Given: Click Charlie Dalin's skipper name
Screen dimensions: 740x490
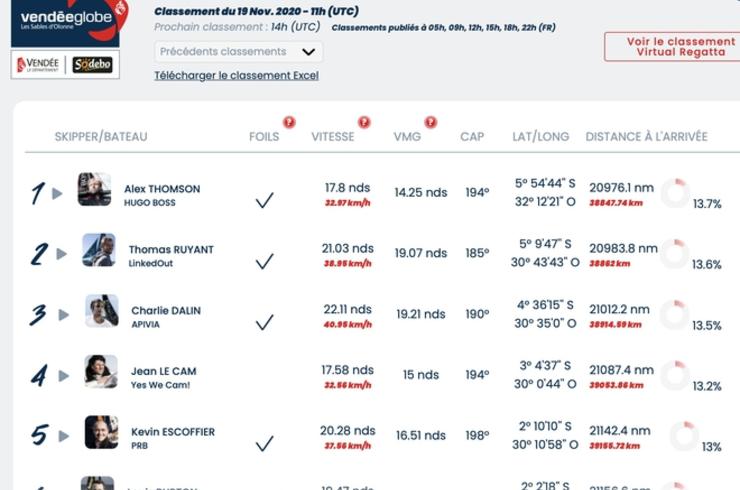Looking at the screenshot, I should click(166, 311).
